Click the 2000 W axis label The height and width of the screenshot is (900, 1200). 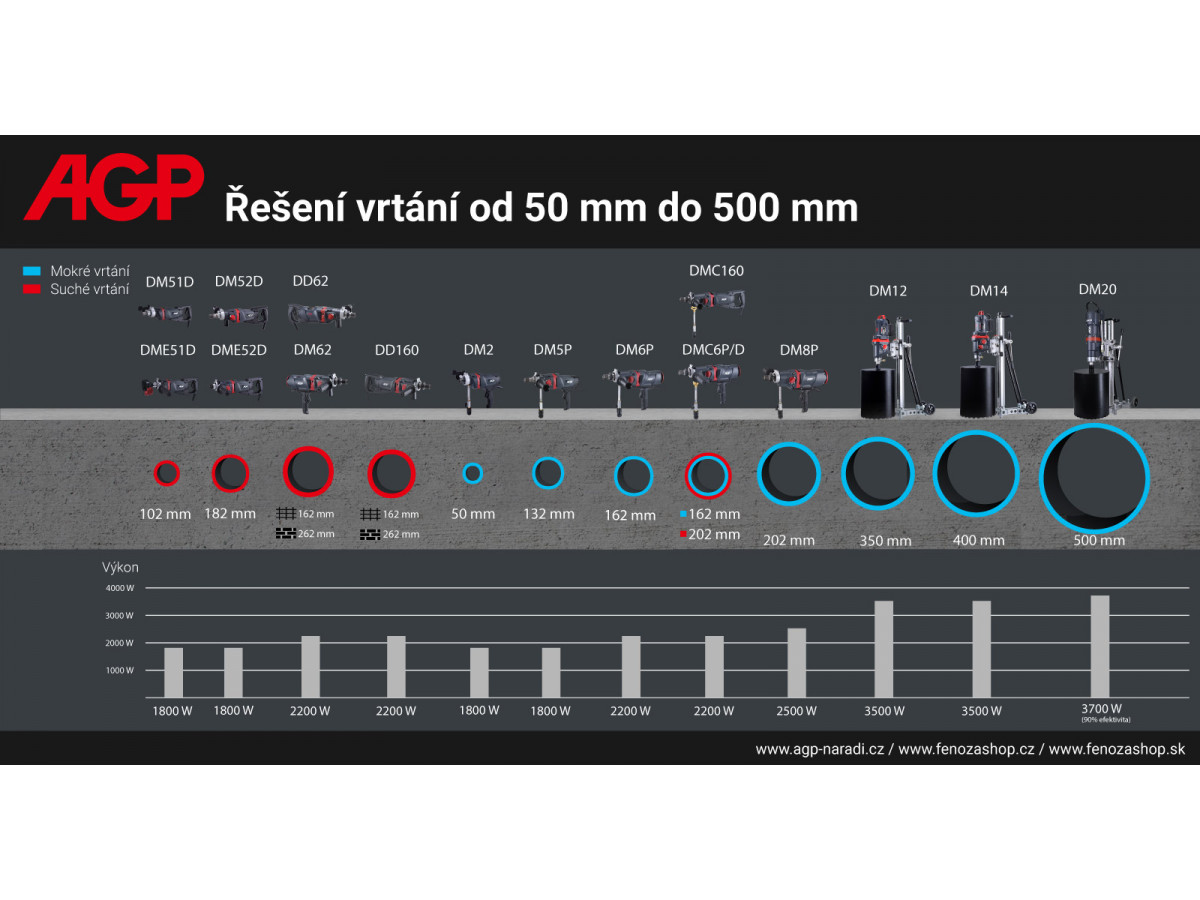click(x=120, y=643)
